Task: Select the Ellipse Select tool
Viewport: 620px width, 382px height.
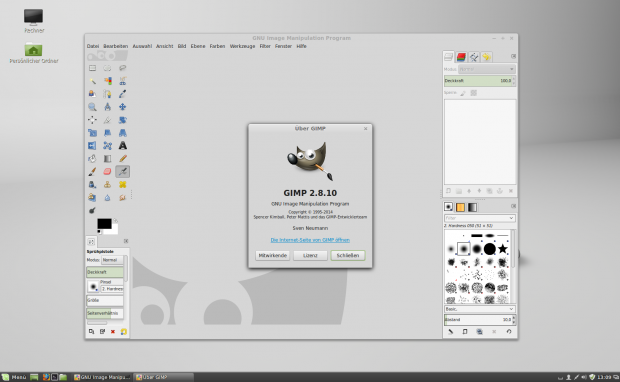Action: (x=107, y=68)
